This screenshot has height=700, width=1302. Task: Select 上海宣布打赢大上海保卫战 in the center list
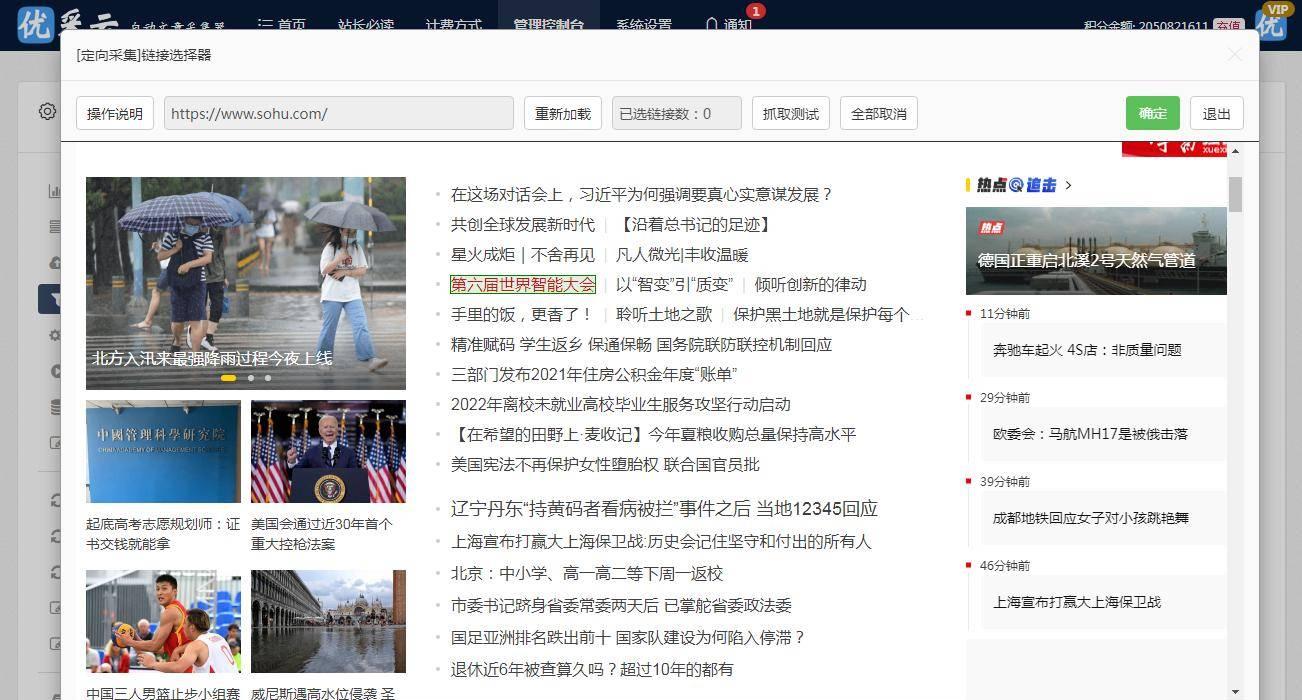coord(661,541)
